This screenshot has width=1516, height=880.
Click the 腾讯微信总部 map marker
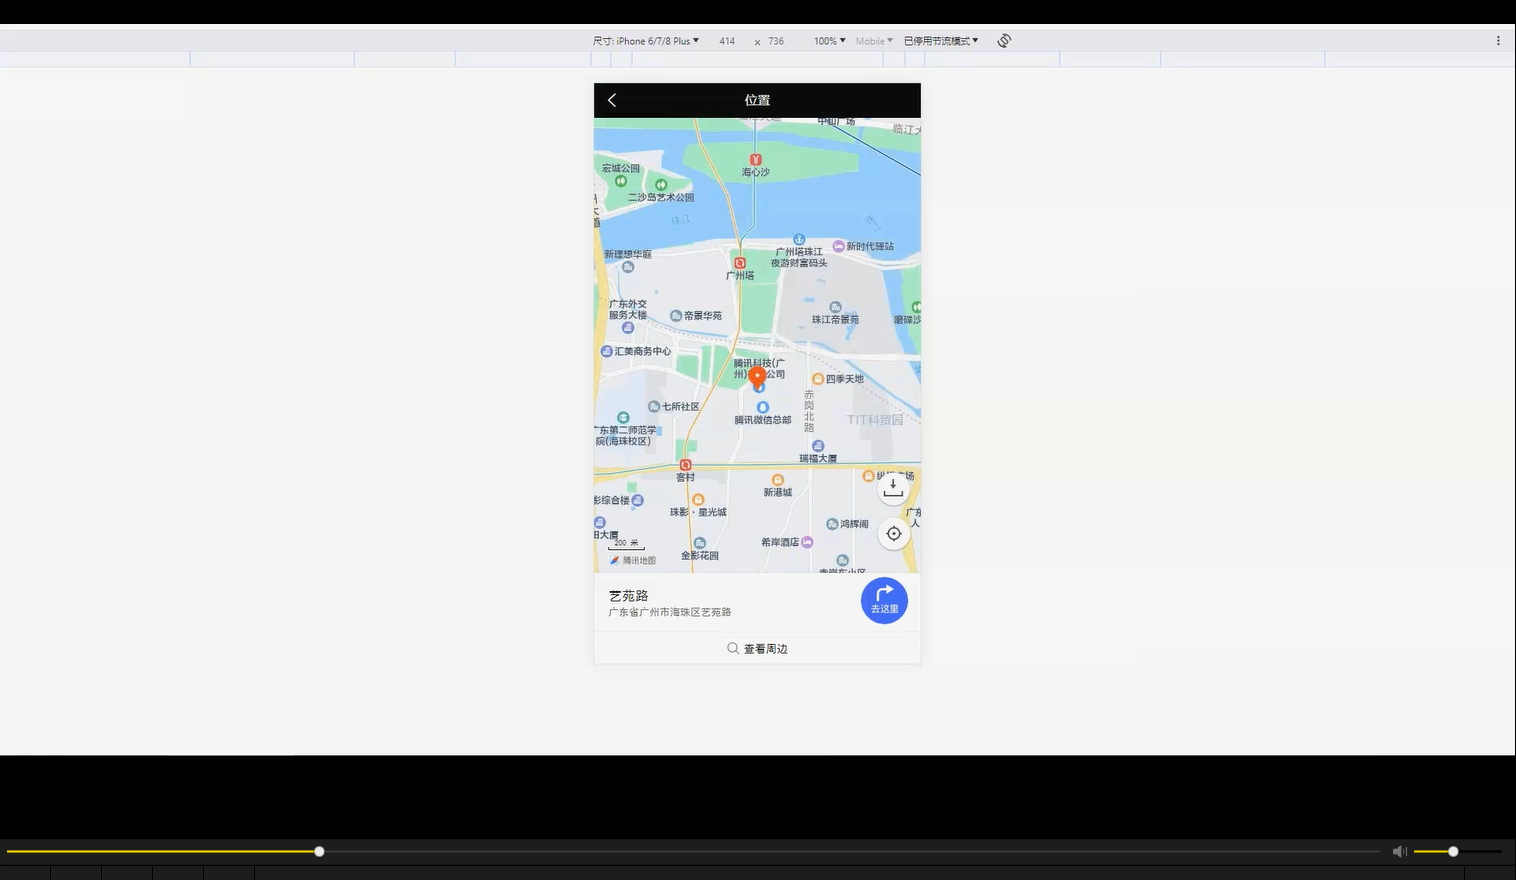763,408
